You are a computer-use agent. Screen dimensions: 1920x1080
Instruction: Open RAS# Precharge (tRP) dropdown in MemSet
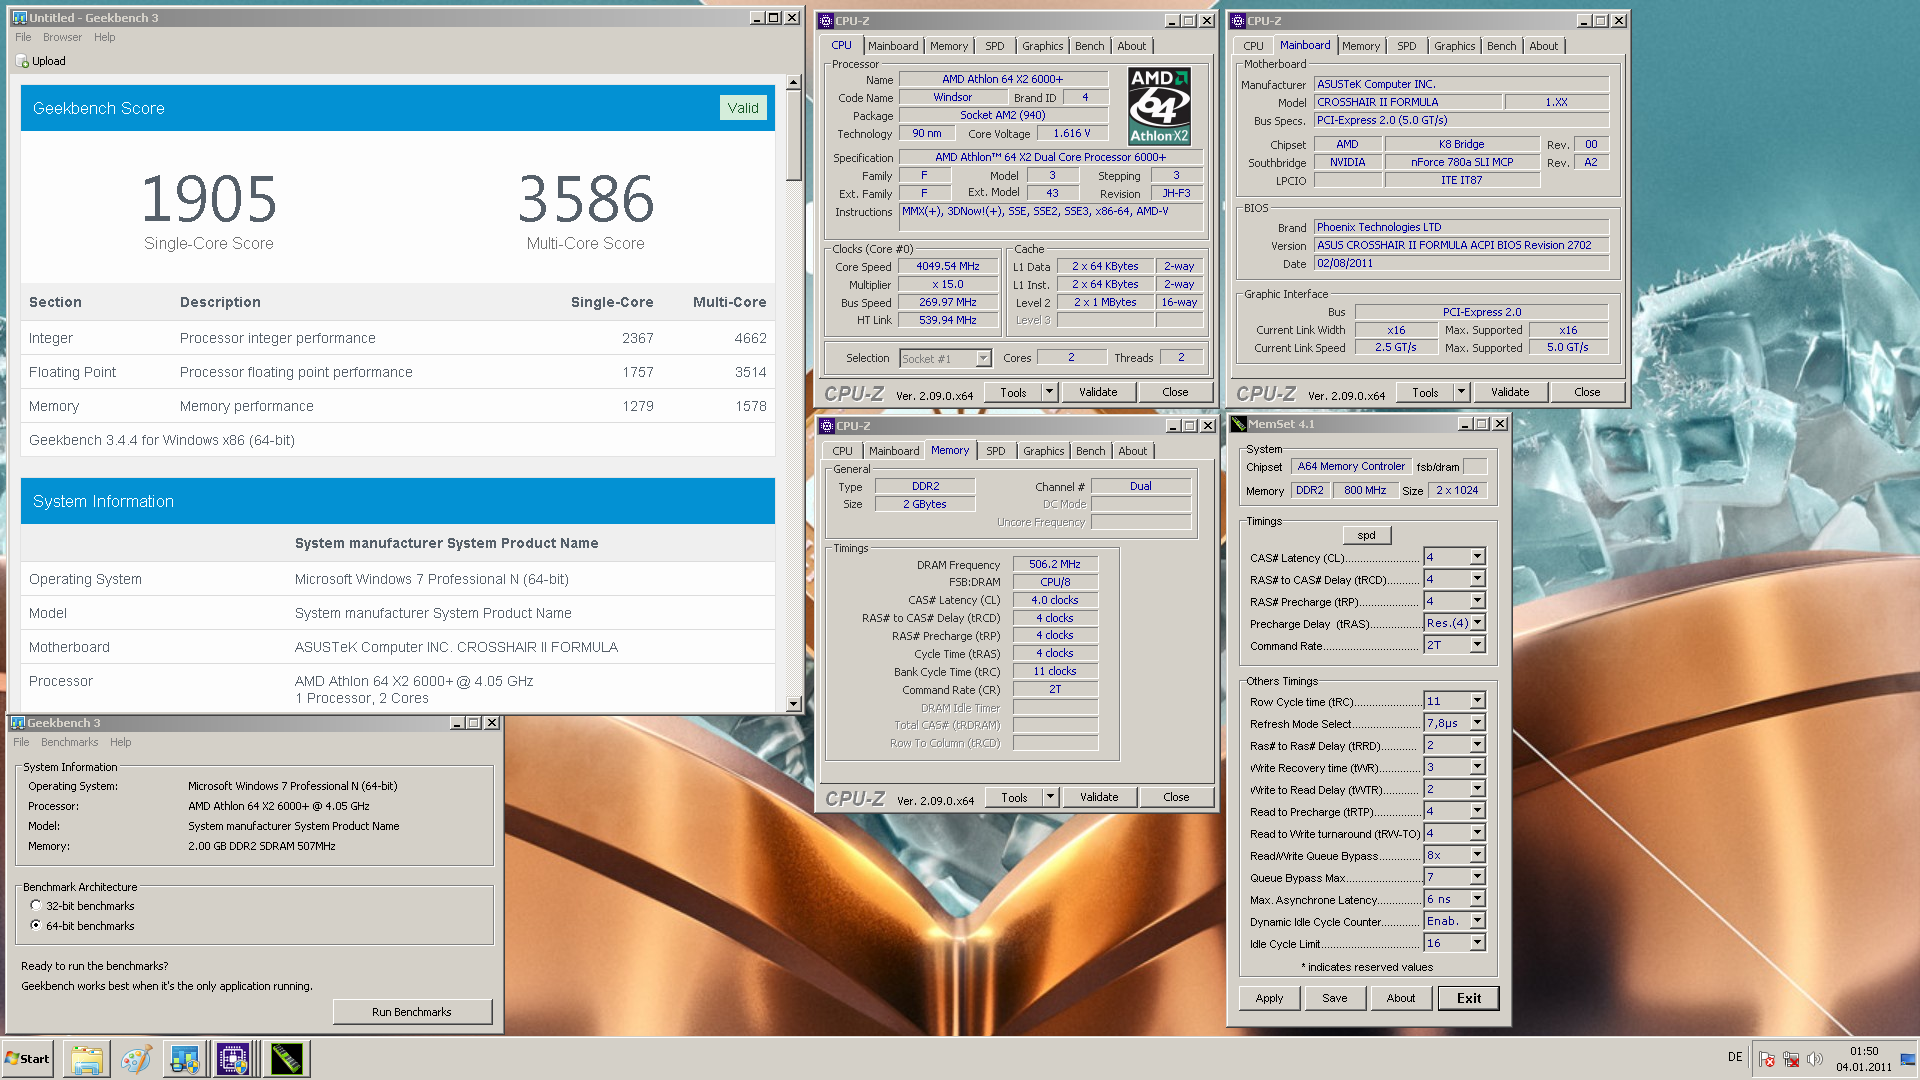1477,601
